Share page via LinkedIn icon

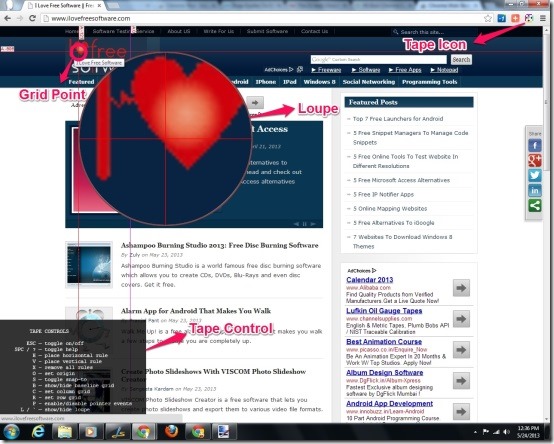tap(535, 190)
